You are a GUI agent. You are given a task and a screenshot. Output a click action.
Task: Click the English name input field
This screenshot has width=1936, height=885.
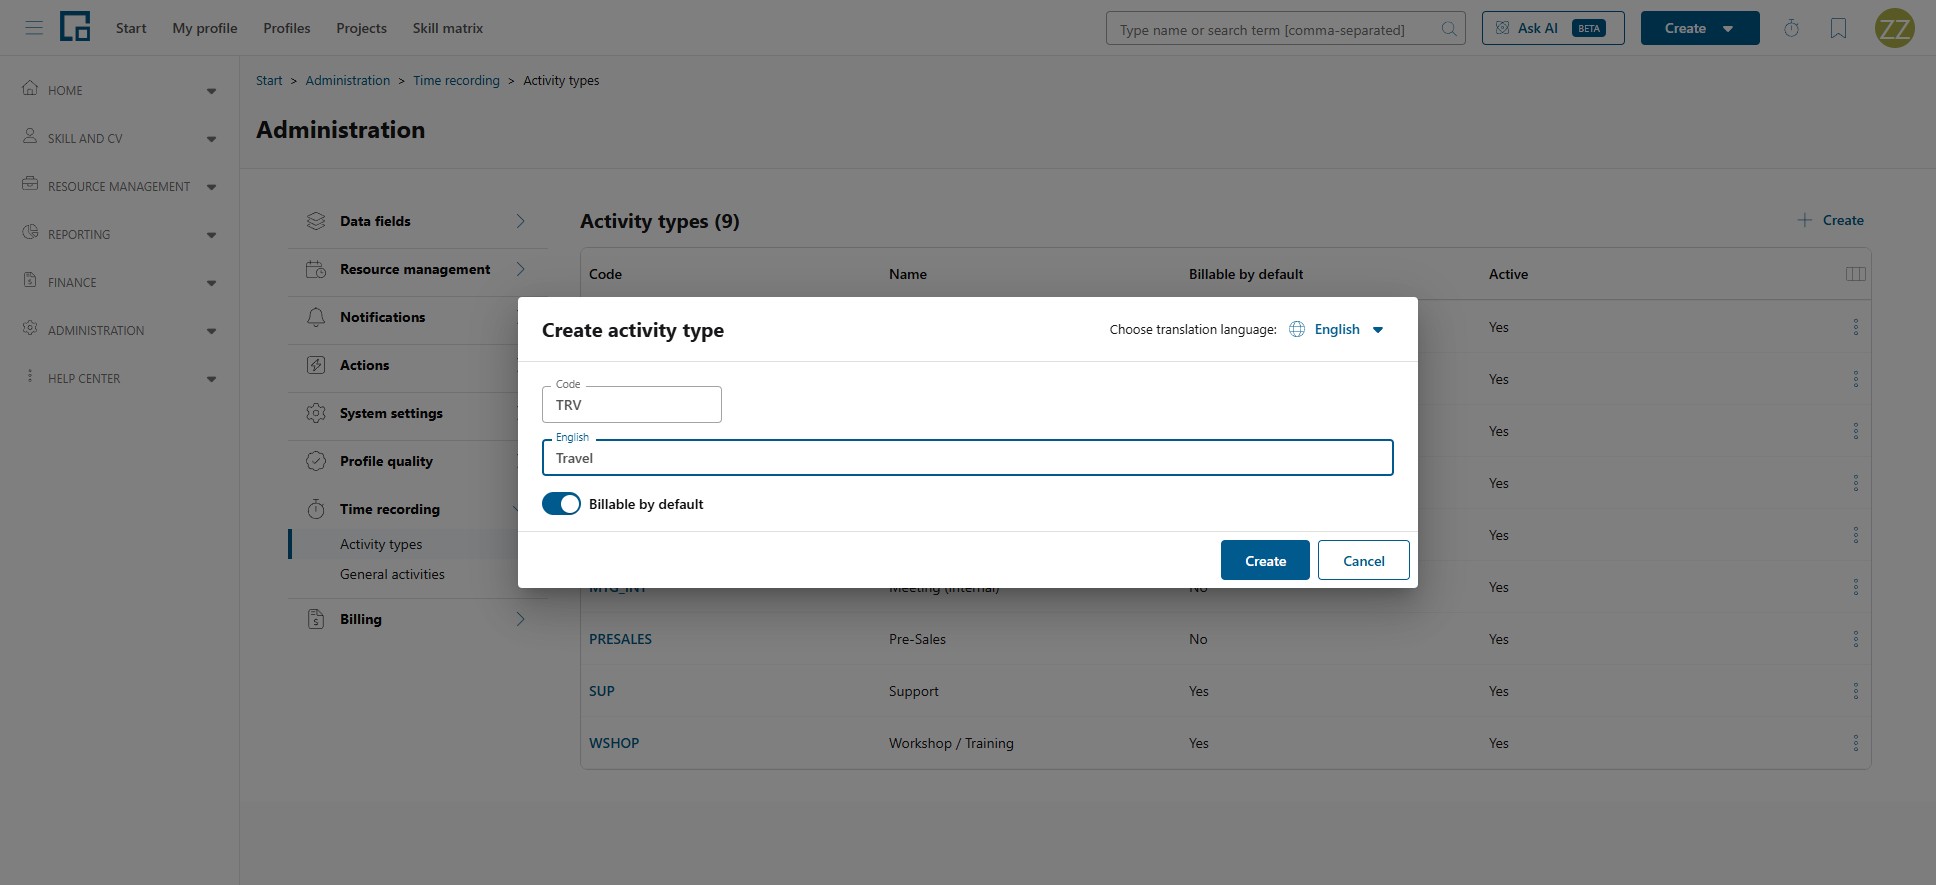pos(967,457)
